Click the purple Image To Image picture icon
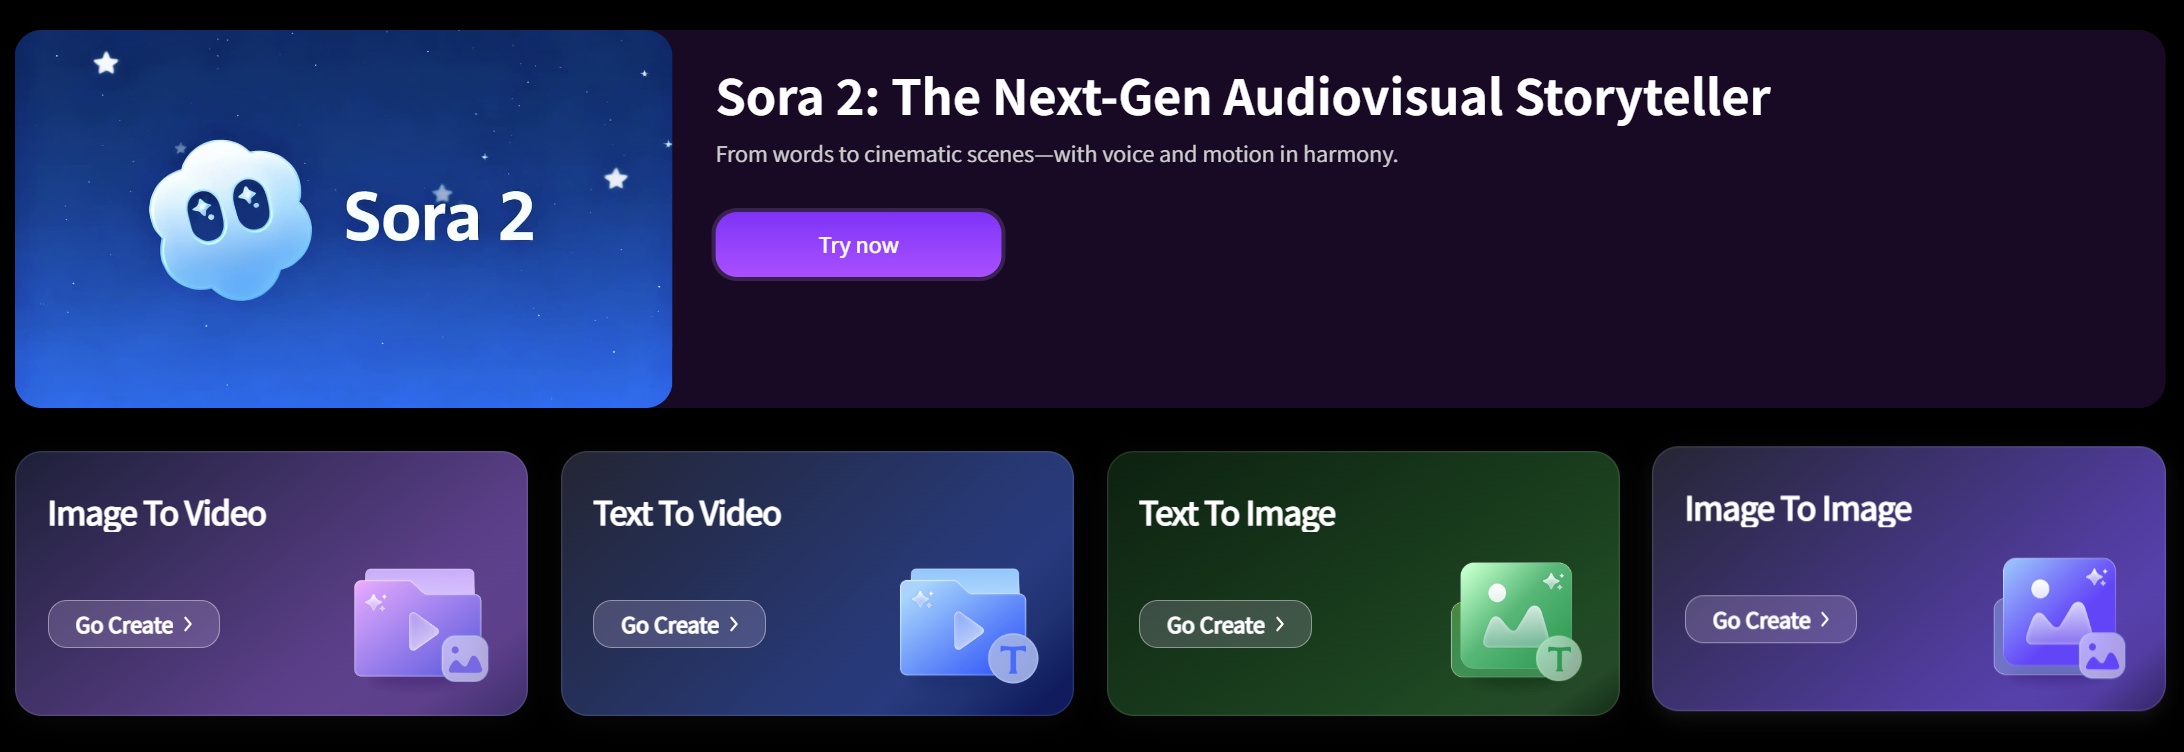The width and height of the screenshot is (2184, 752). coord(2060,618)
